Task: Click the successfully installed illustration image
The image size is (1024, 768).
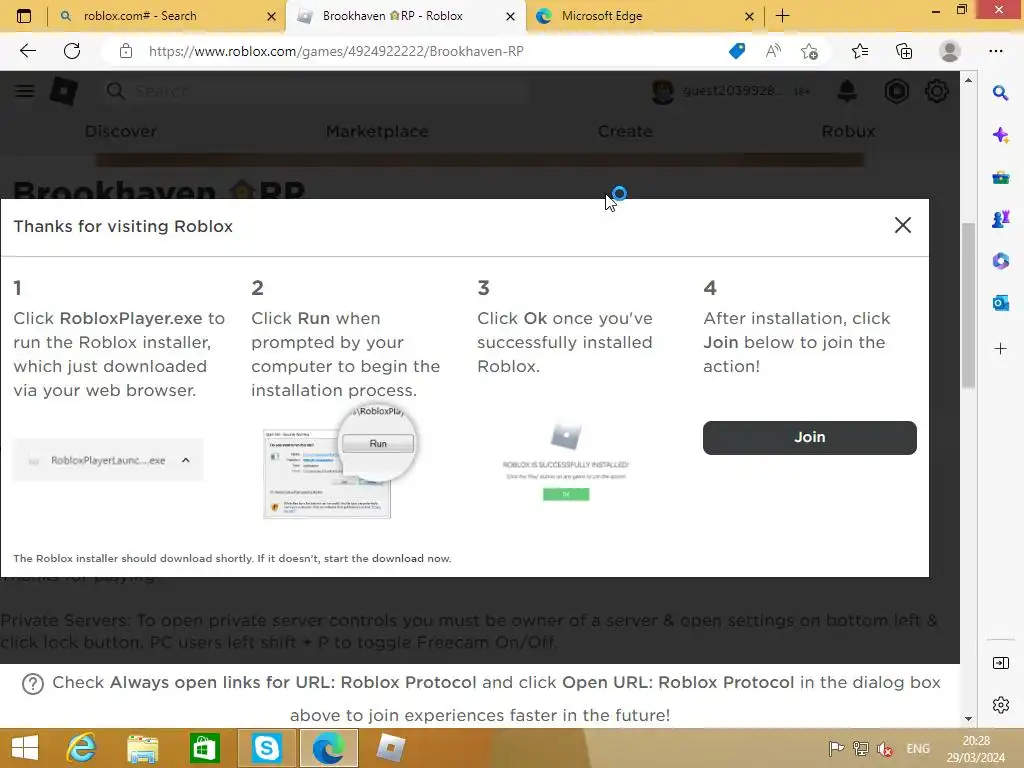Action: [566, 462]
